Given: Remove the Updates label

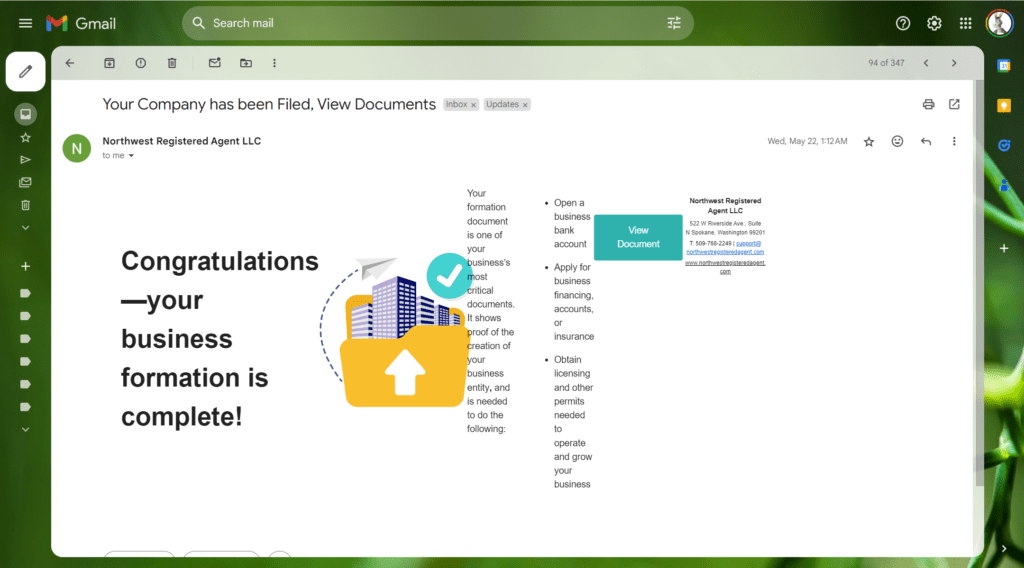Looking at the screenshot, I should pos(525,105).
